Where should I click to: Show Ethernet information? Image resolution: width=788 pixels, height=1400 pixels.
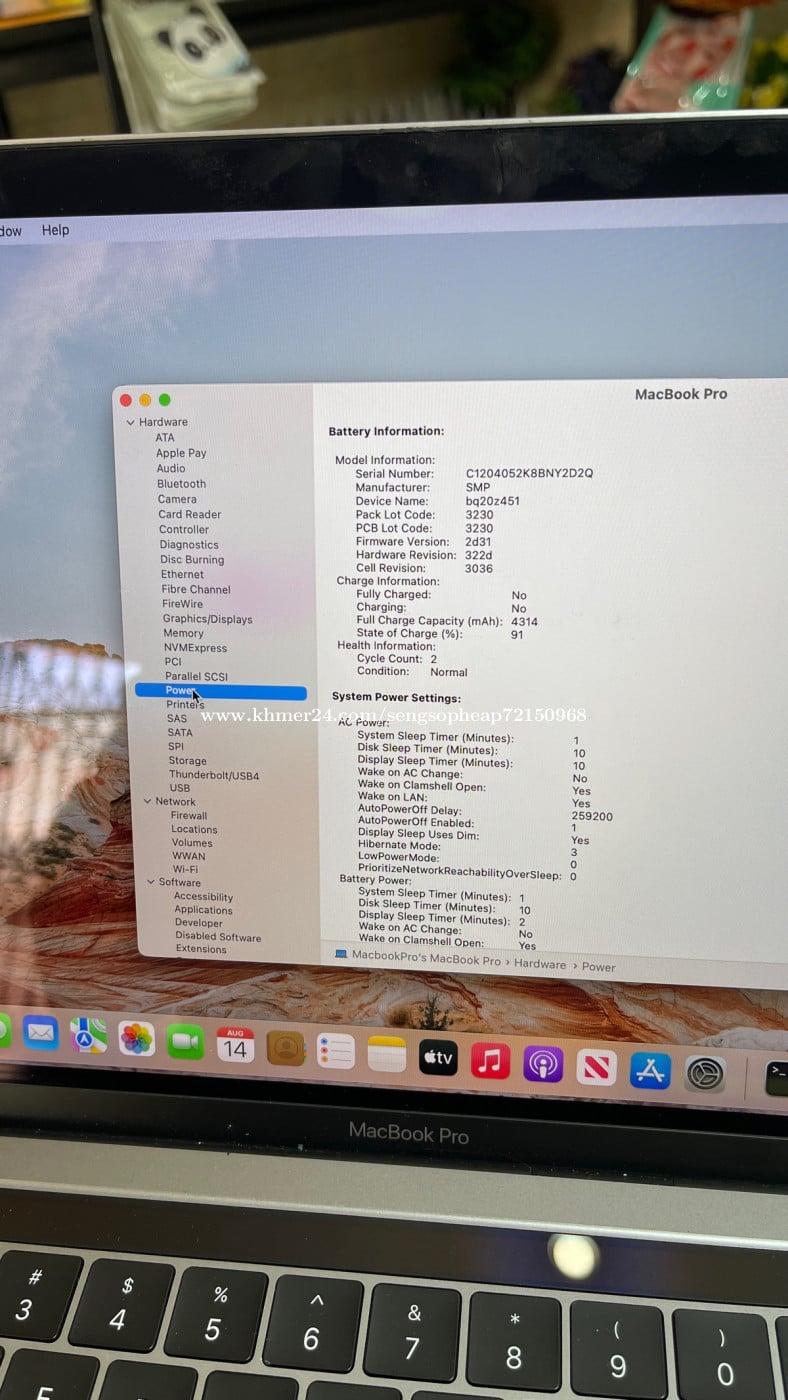coord(183,575)
